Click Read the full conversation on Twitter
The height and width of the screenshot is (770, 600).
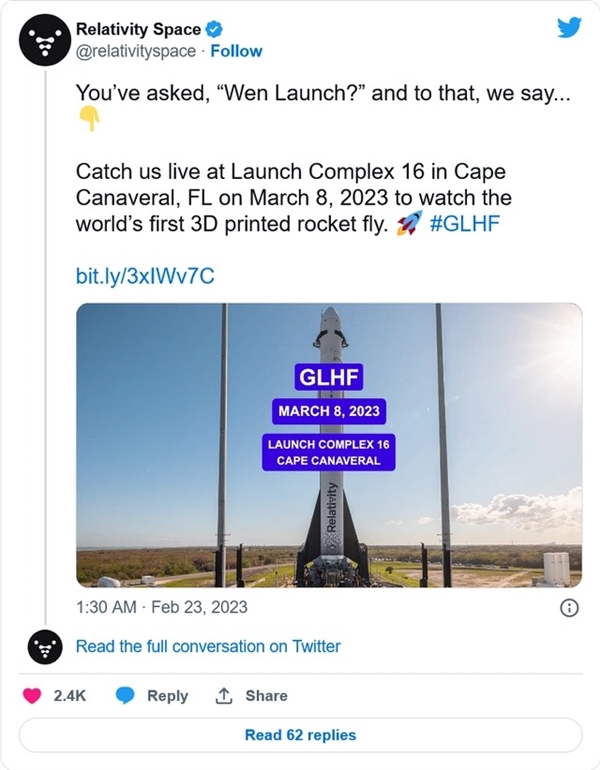coord(208,647)
